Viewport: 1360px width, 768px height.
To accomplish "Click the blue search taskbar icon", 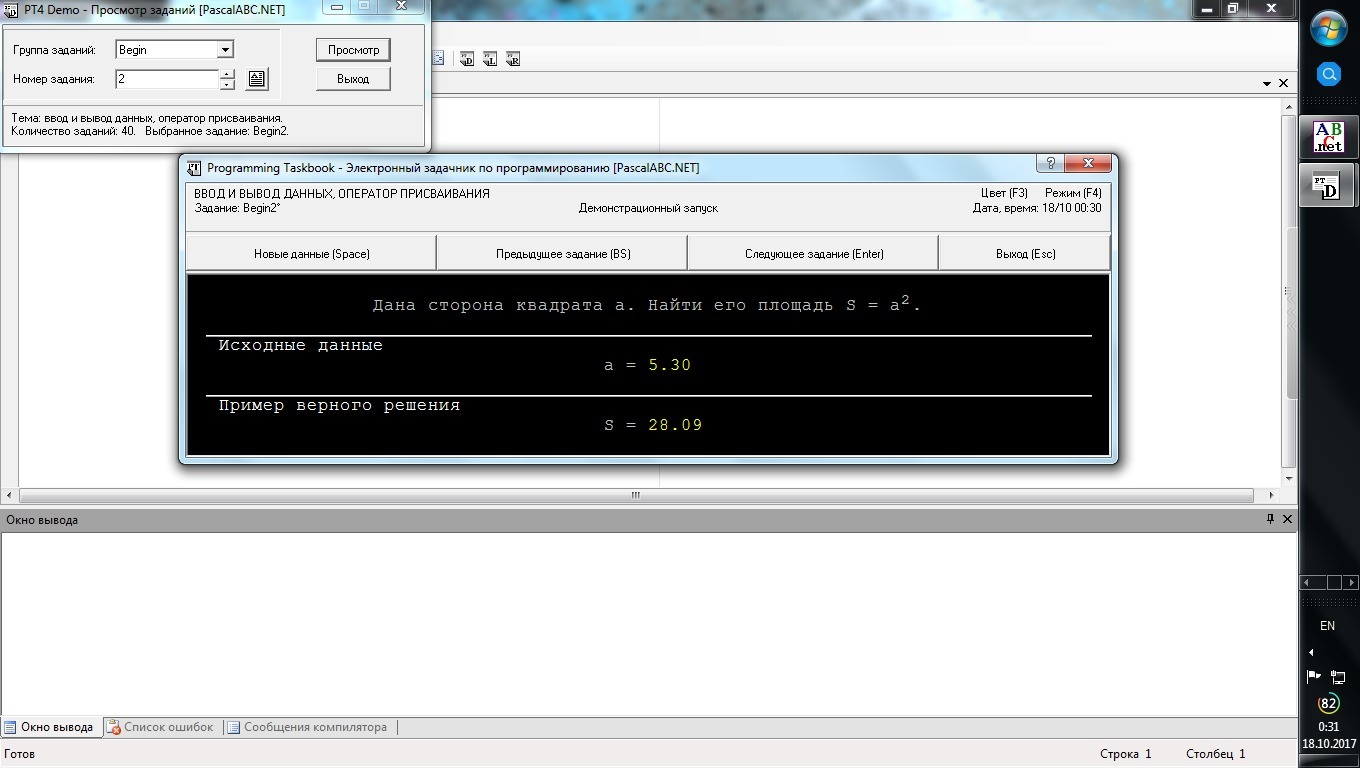I will click(1328, 75).
